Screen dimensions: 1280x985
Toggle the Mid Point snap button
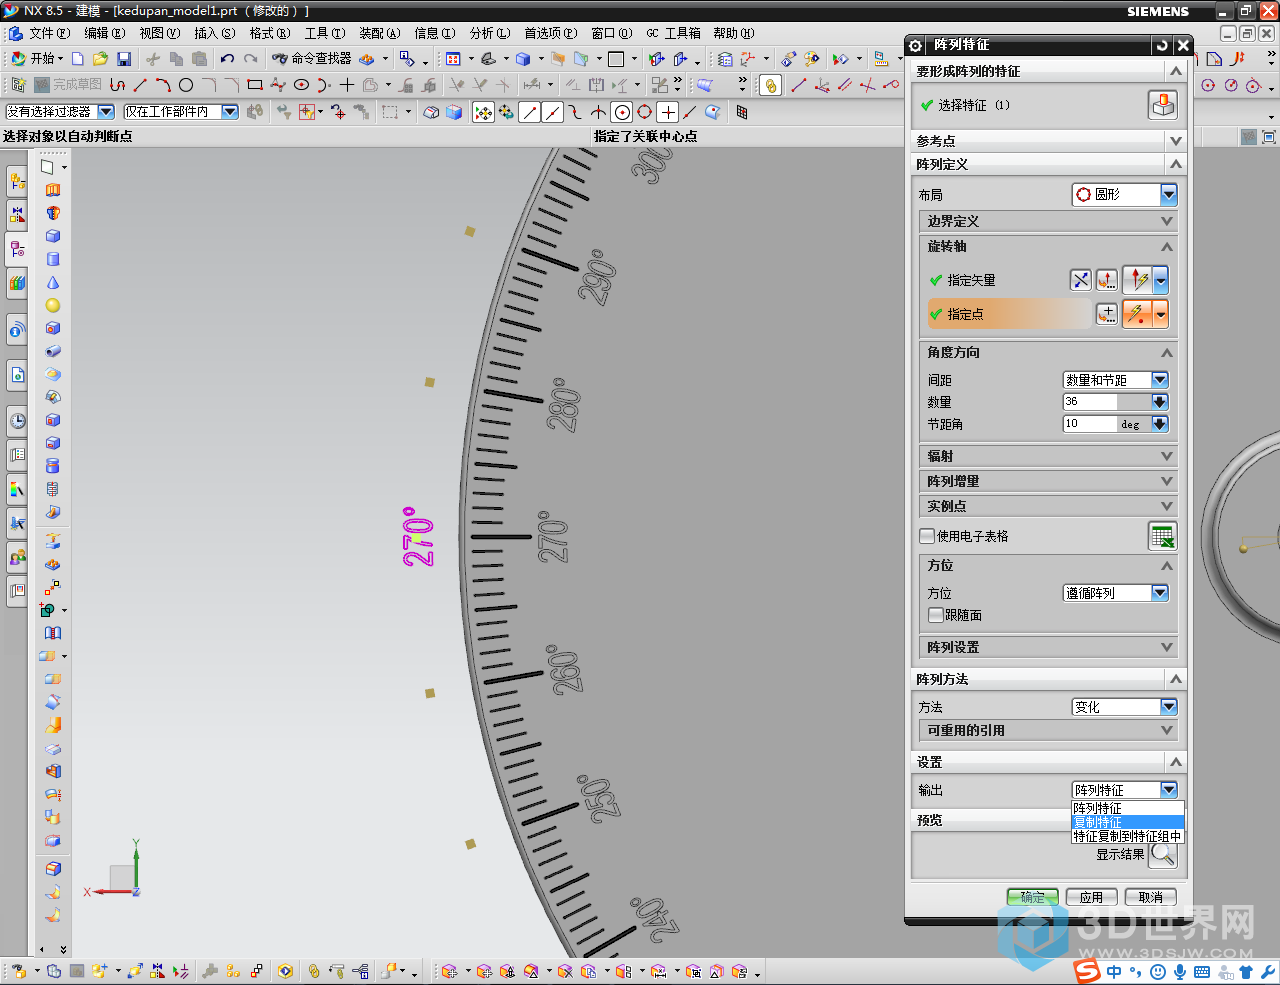pyautogui.click(x=553, y=112)
